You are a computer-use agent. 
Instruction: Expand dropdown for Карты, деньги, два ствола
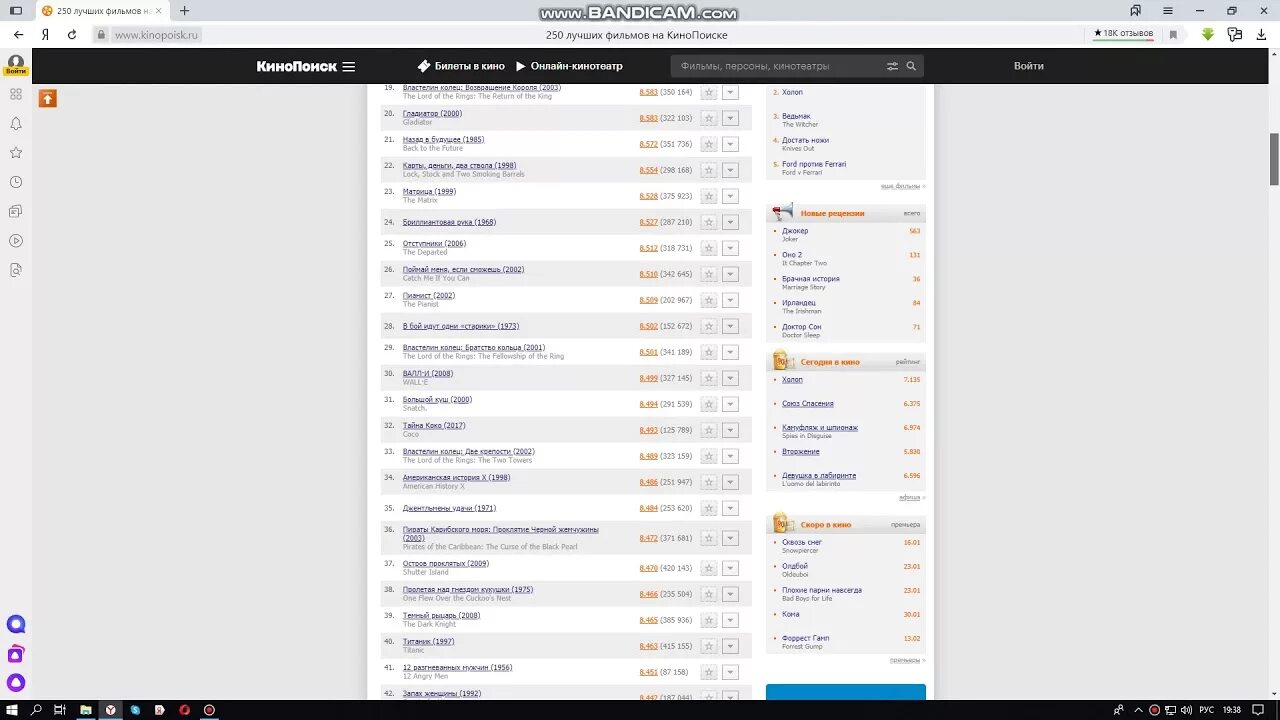click(730, 170)
